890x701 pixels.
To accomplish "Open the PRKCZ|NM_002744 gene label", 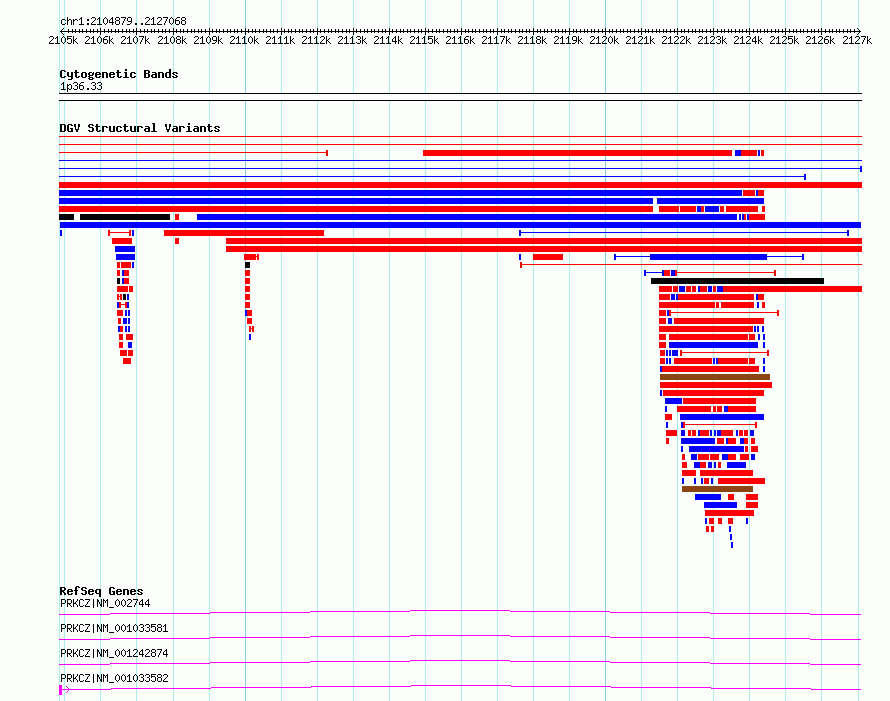I will point(105,603).
